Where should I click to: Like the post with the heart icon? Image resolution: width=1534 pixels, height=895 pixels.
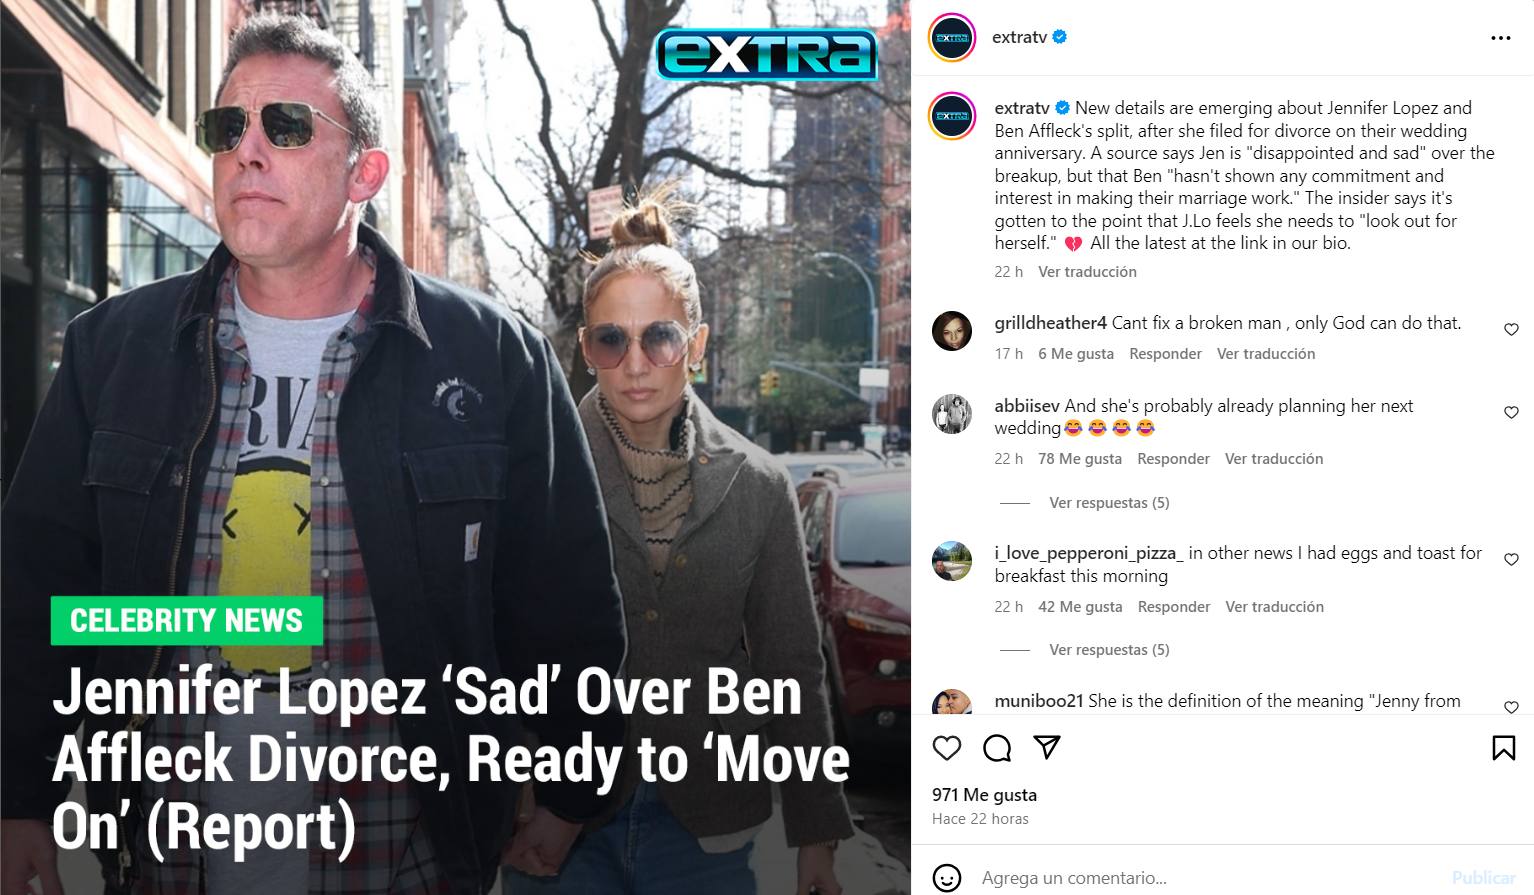click(x=946, y=748)
